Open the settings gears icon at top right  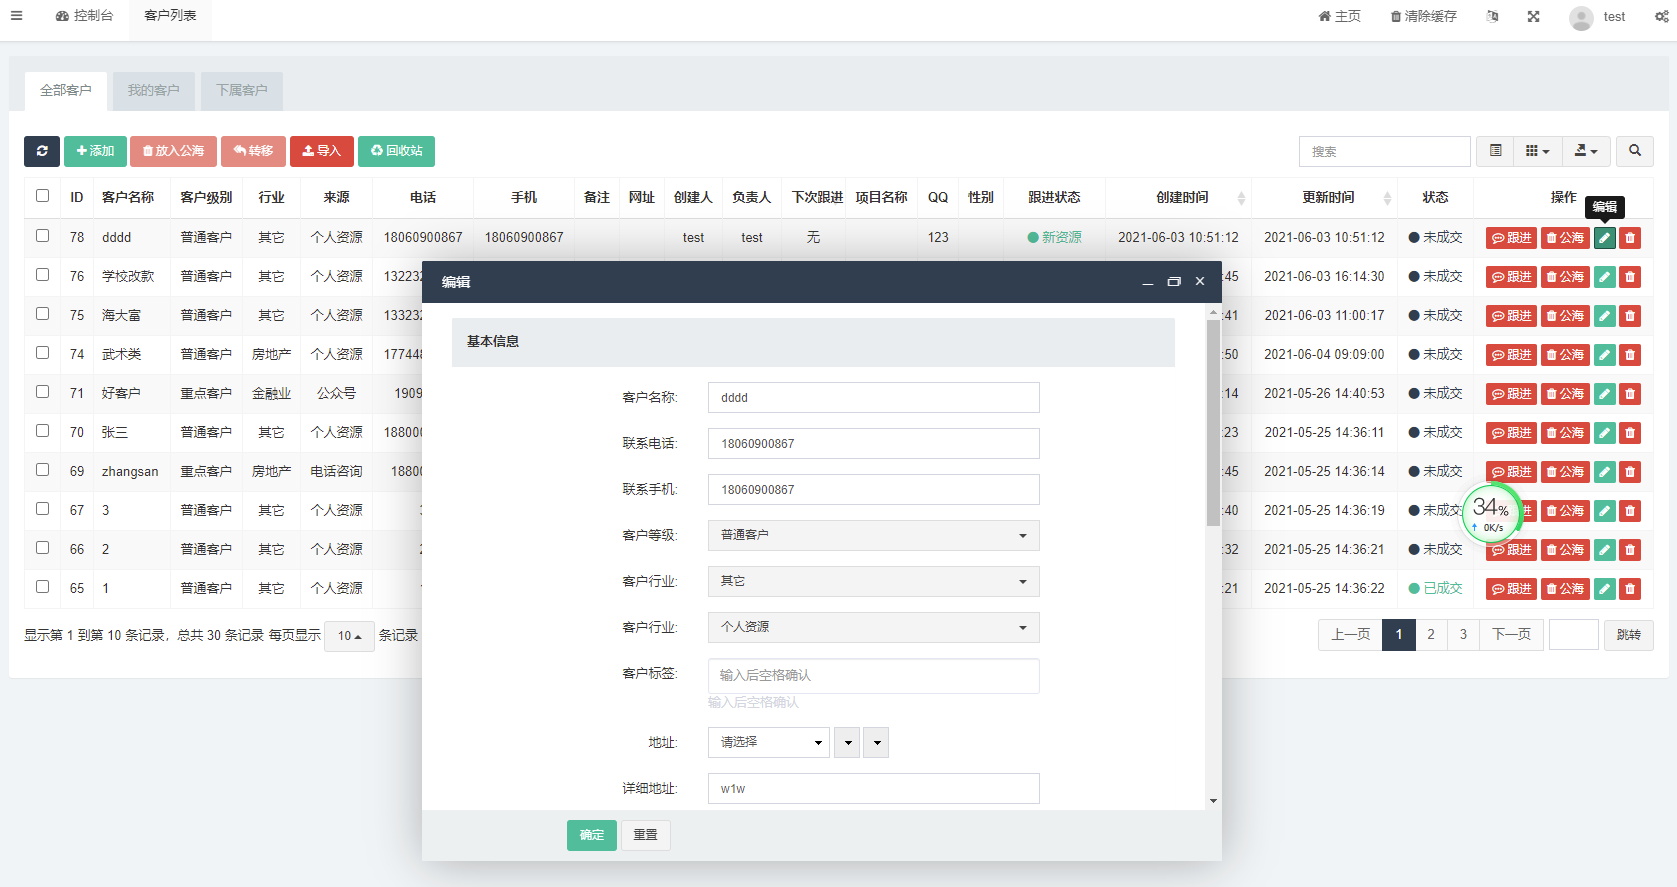[1661, 17]
